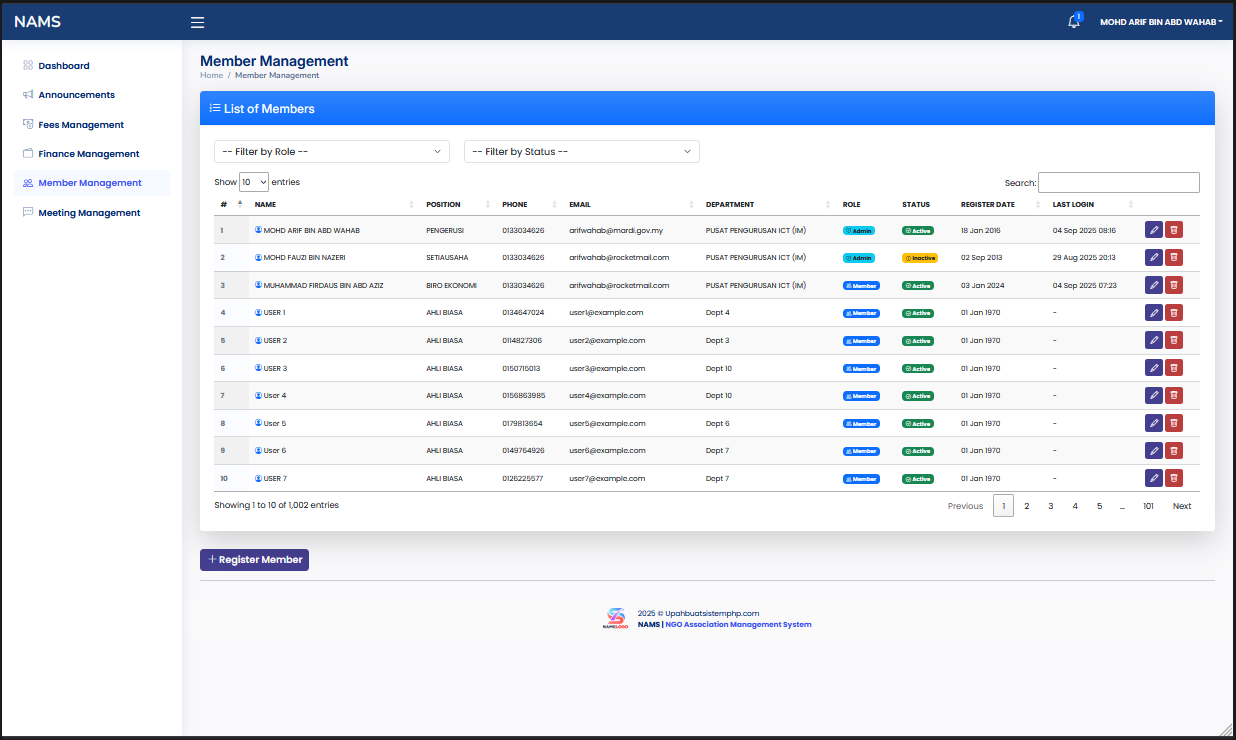Open Fees Management in the sidebar
Image resolution: width=1236 pixels, height=740 pixels.
click(x=81, y=125)
